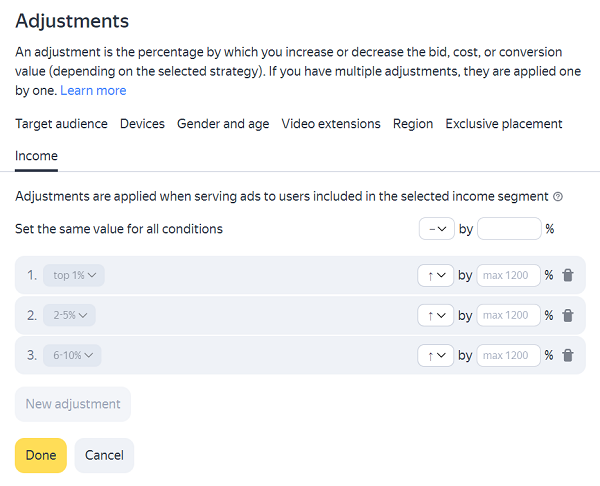Switch to the Target audience tab
This screenshot has height=486, width=600.
(61, 124)
